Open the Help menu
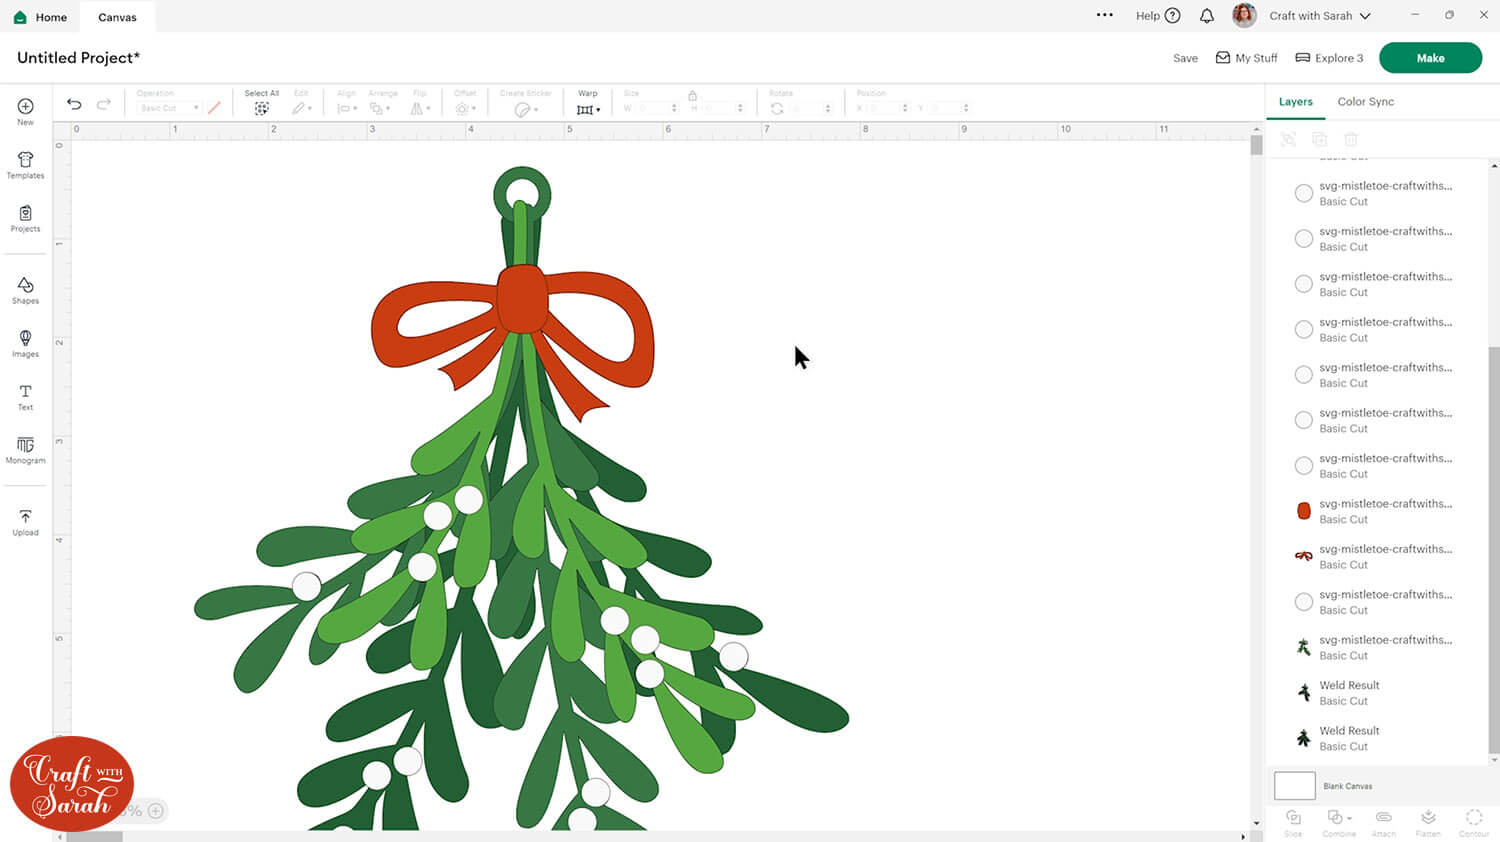Image resolution: width=1500 pixels, height=842 pixels. [x=1157, y=16]
